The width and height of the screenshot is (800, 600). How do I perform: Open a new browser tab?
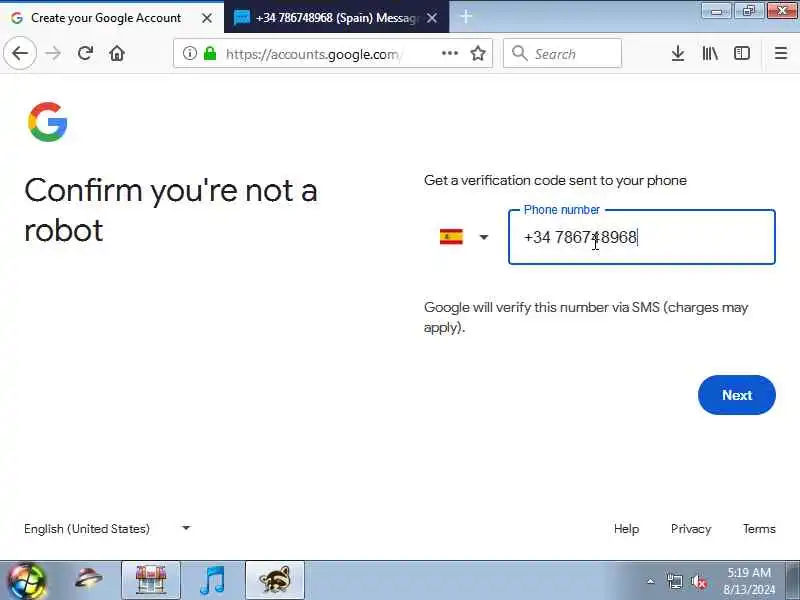coord(465,17)
